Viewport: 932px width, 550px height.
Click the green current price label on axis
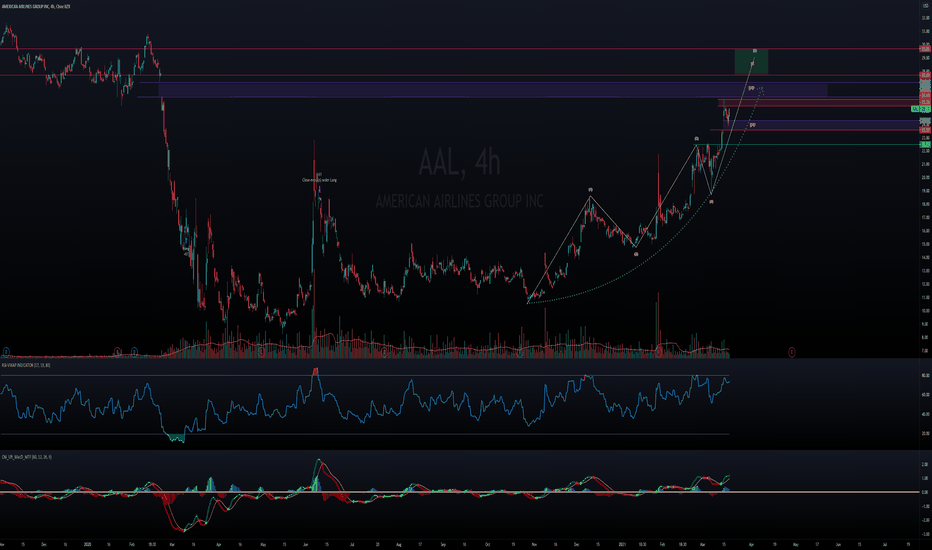click(921, 109)
